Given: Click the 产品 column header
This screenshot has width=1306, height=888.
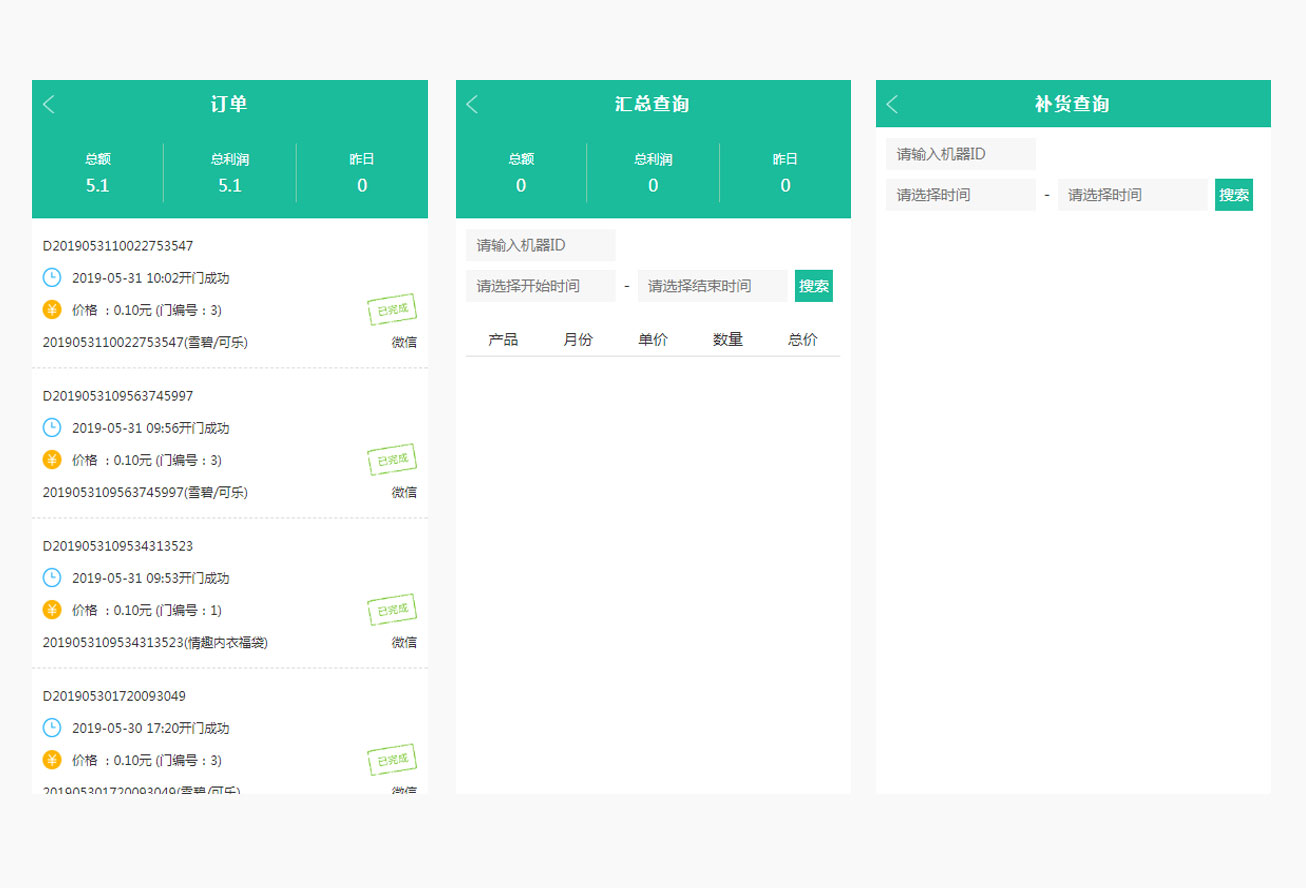Looking at the screenshot, I should 503,340.
